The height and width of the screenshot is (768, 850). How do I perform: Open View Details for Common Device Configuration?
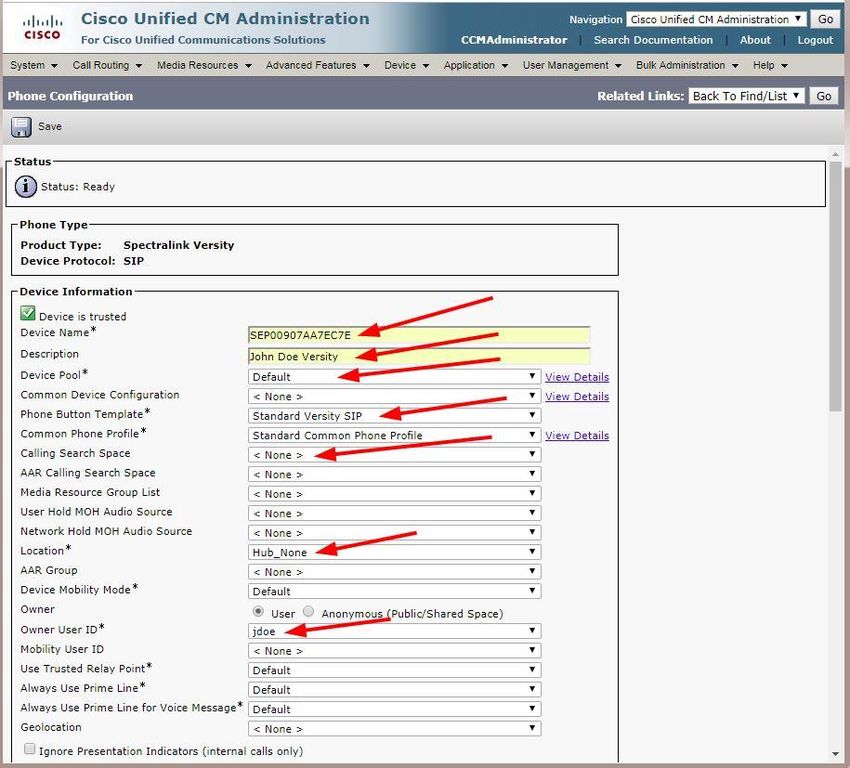[577, 396]
